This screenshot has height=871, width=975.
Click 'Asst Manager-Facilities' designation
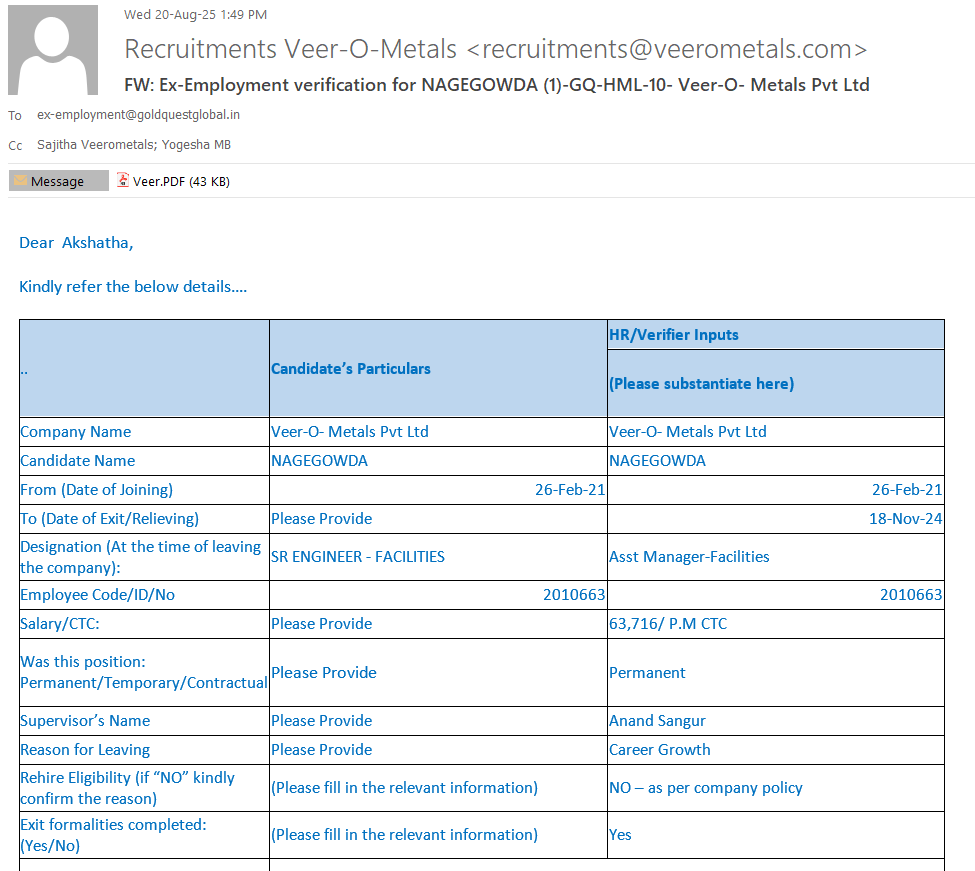coord(689,556)
